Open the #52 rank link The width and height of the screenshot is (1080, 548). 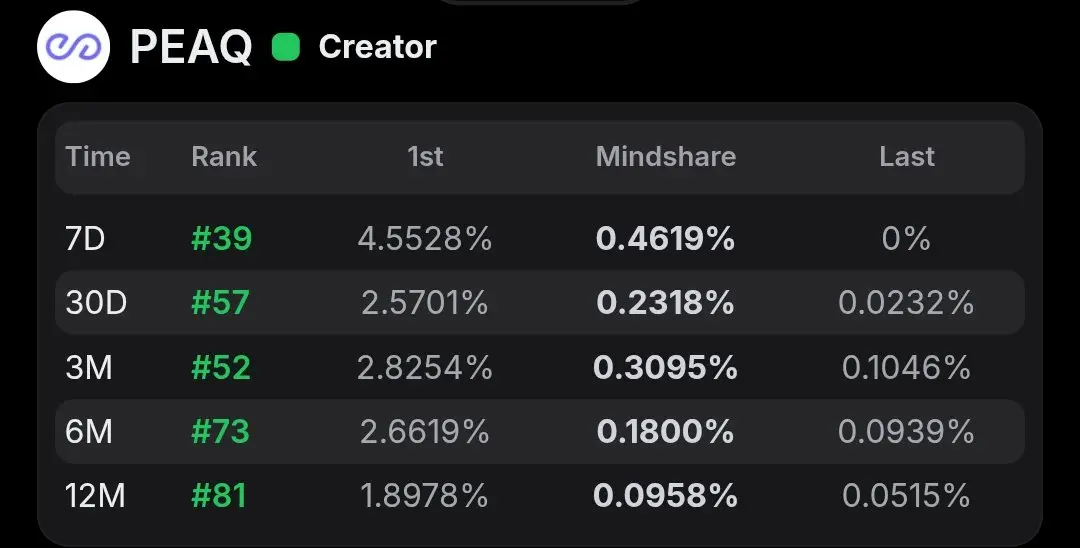[x=220, y=367]
